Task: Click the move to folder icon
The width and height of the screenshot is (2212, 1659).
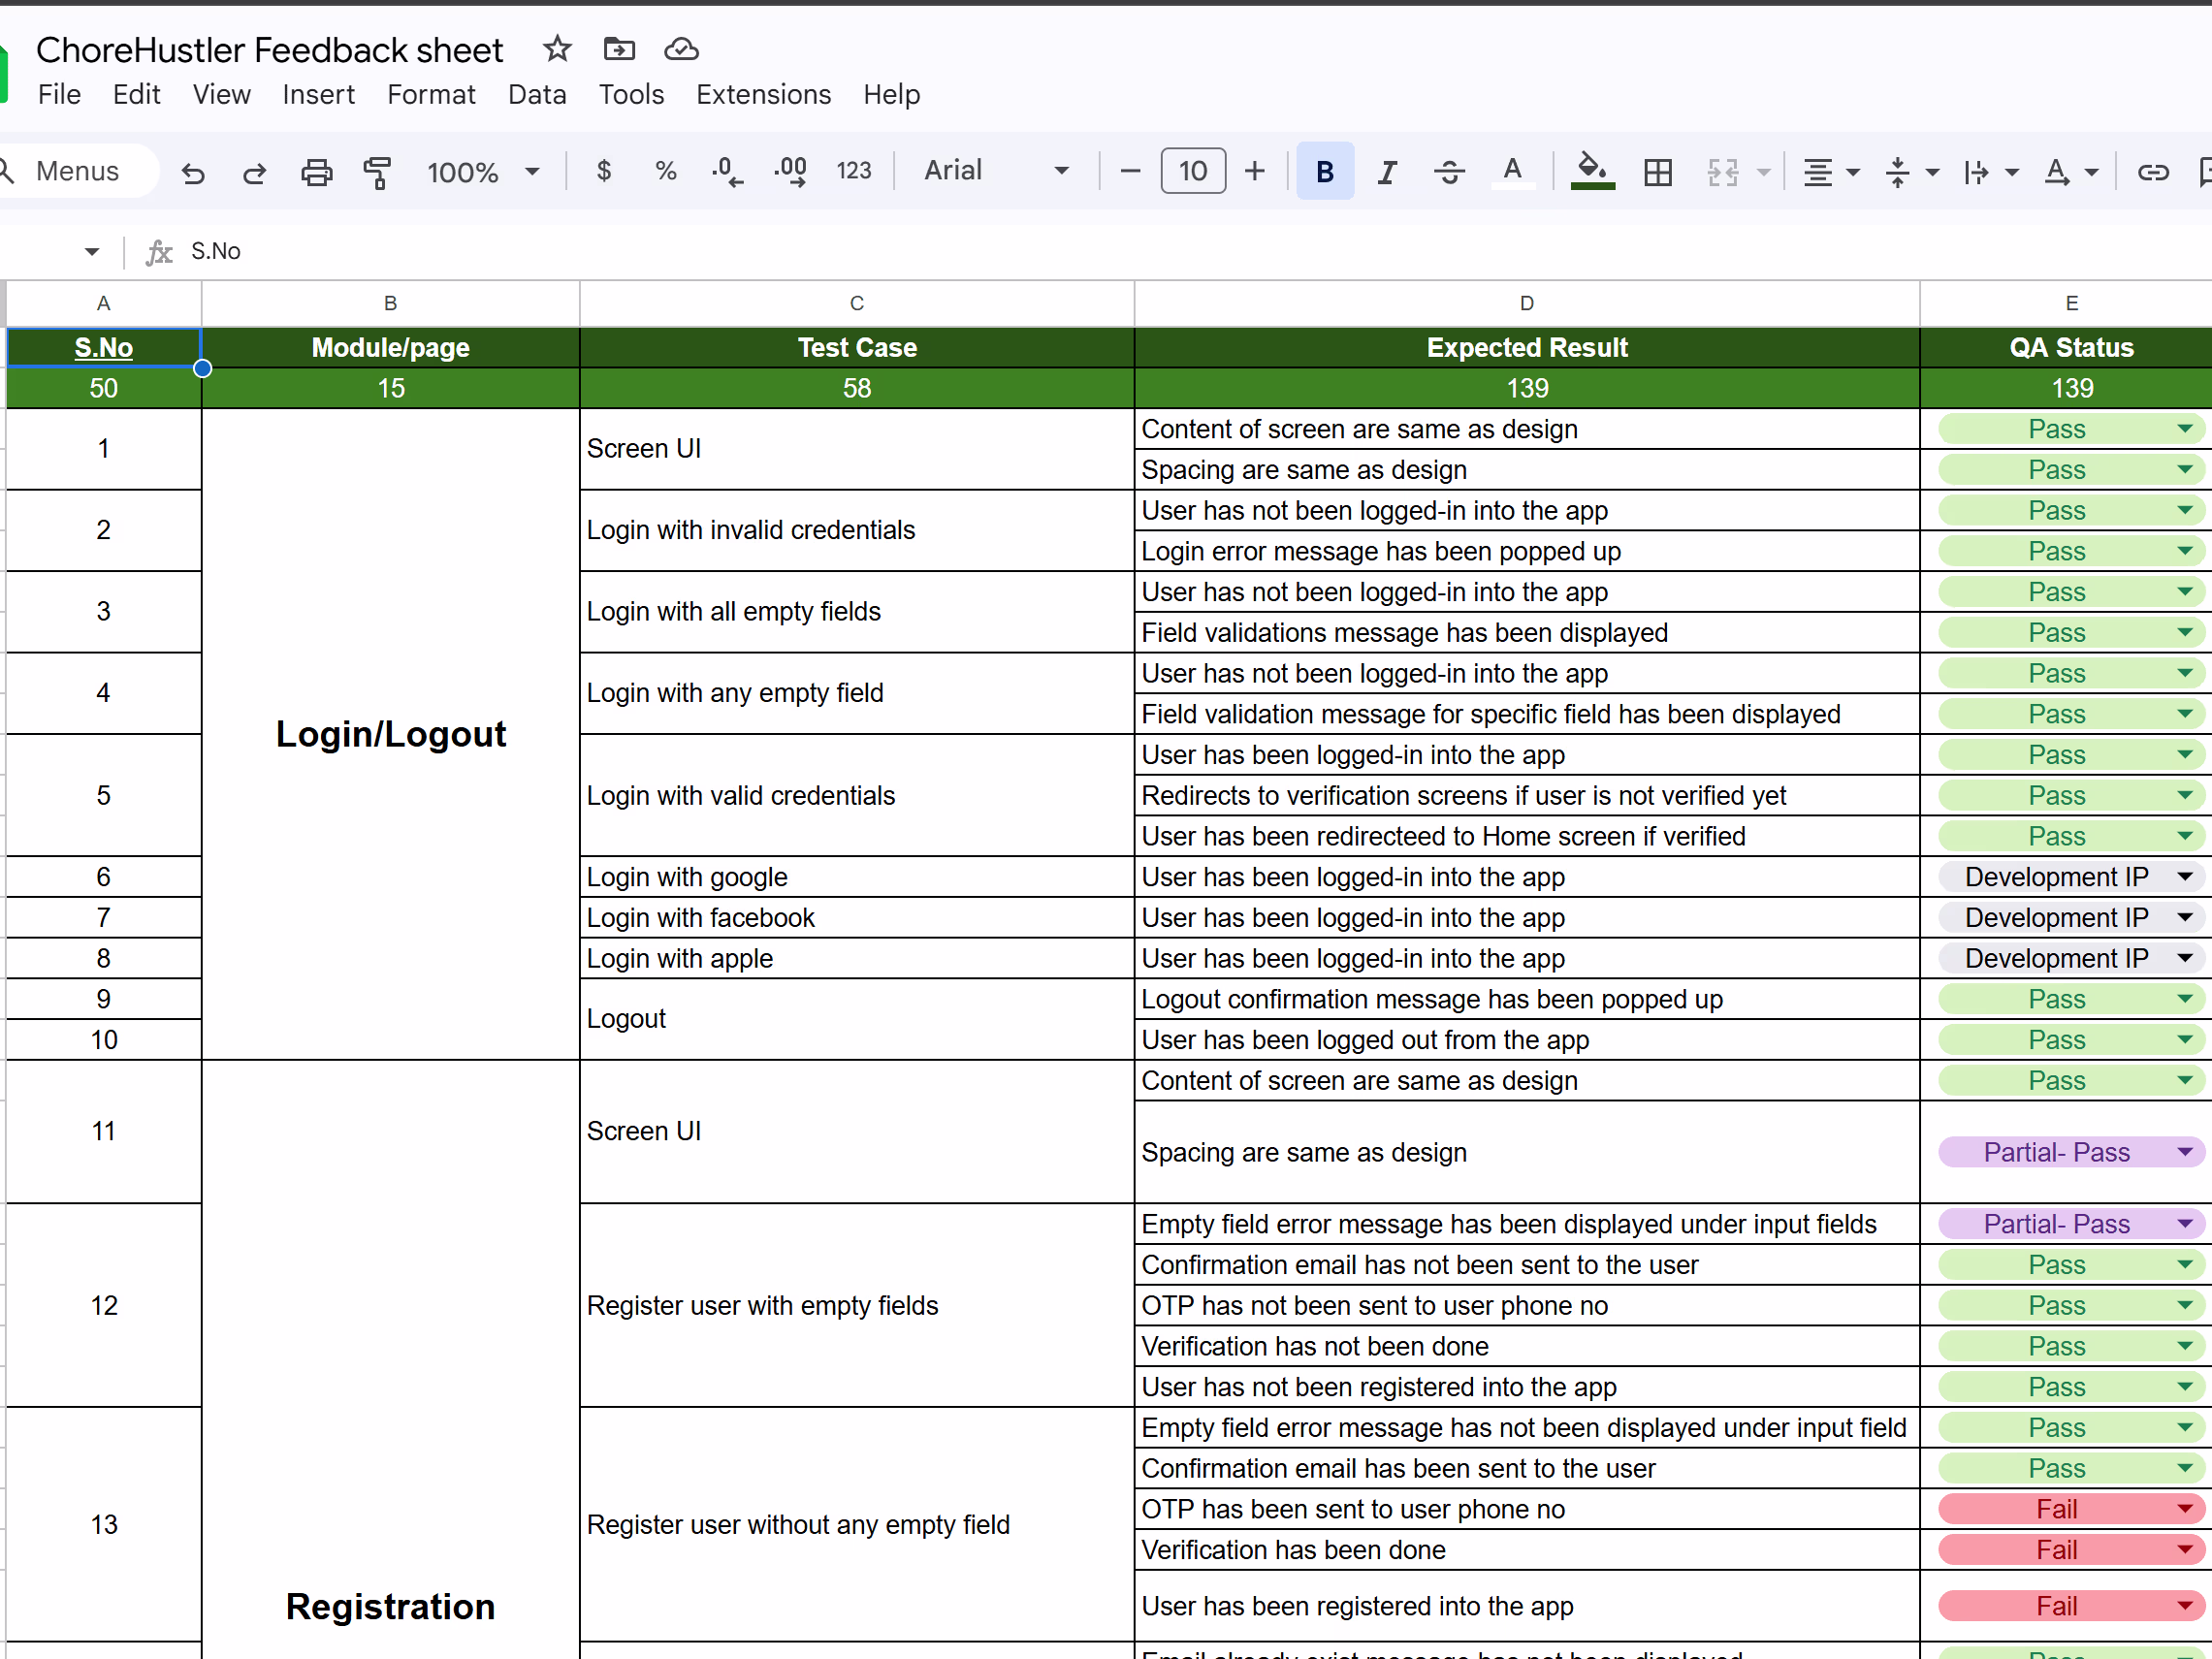Action: tap(619, 48)
